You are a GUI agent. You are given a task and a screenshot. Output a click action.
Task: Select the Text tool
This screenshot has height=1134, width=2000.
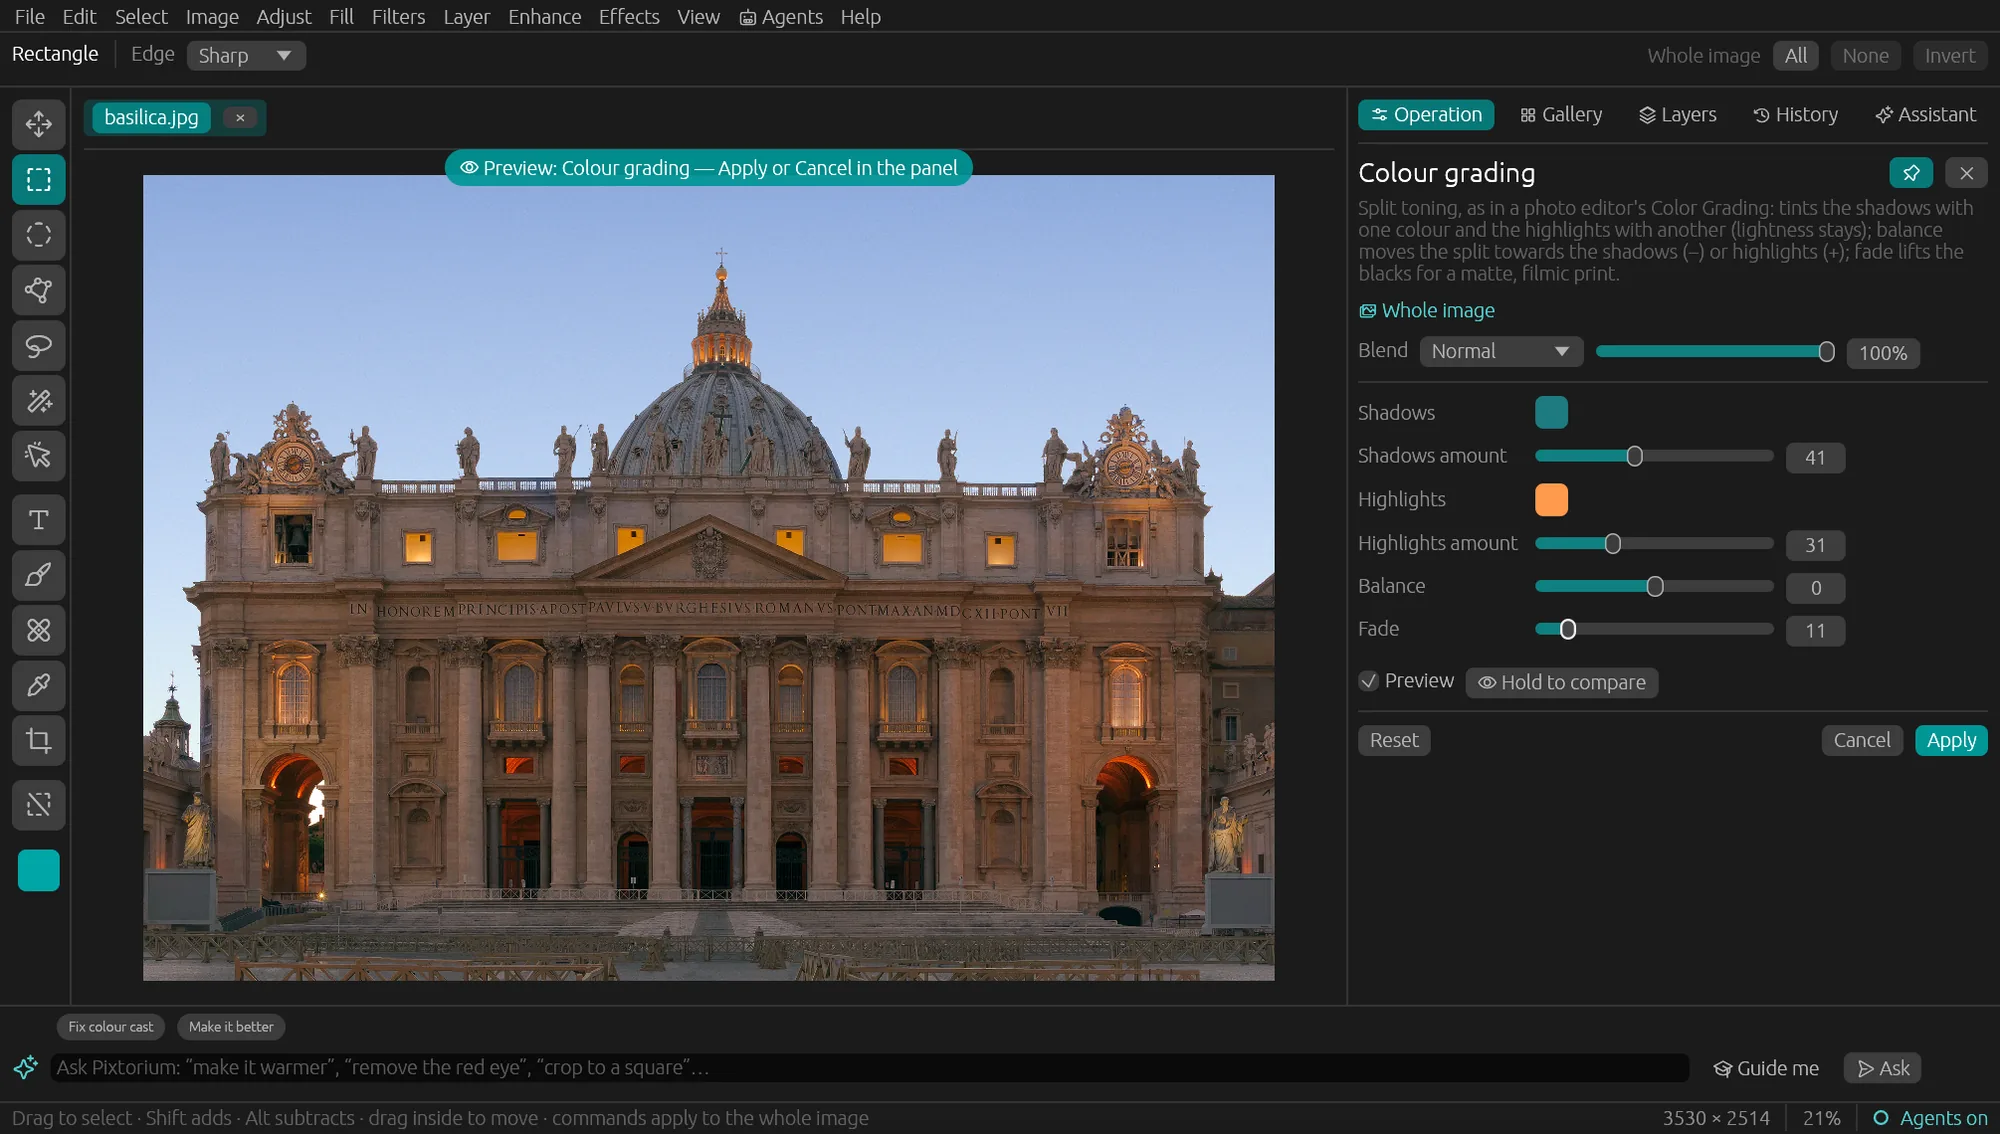point(39,520)
